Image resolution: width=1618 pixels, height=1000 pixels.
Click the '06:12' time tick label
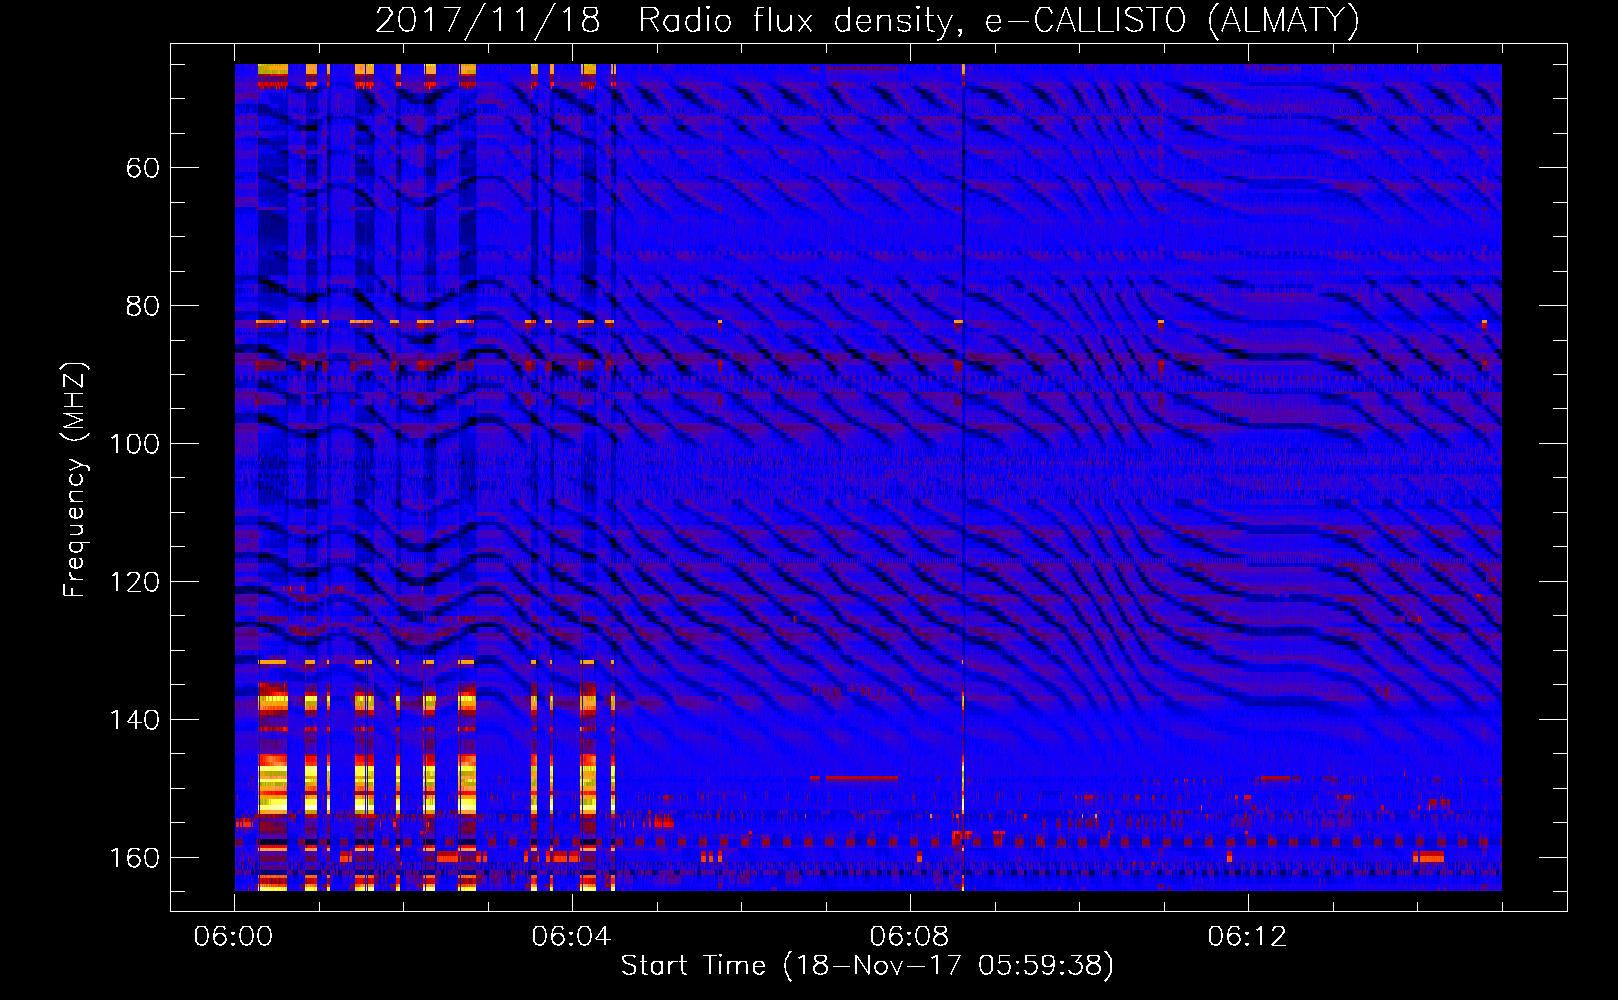[x=1247, y=937]
